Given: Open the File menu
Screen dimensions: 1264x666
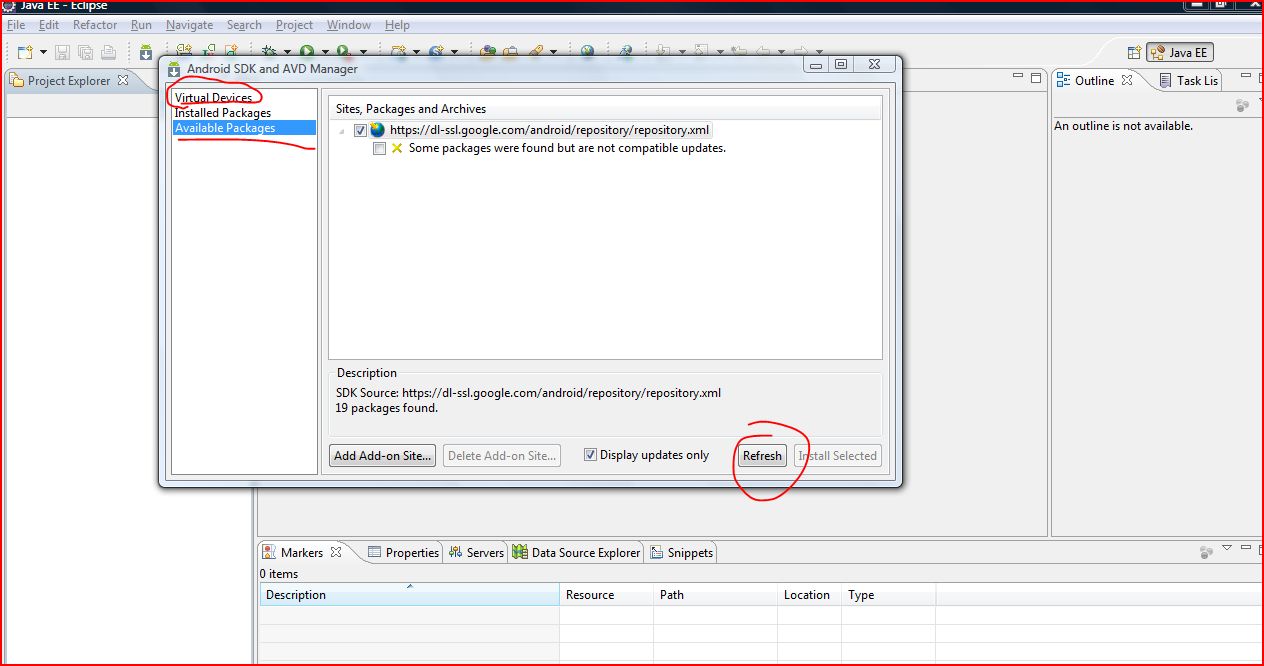Looking at the screenshot, I should 16,25.
